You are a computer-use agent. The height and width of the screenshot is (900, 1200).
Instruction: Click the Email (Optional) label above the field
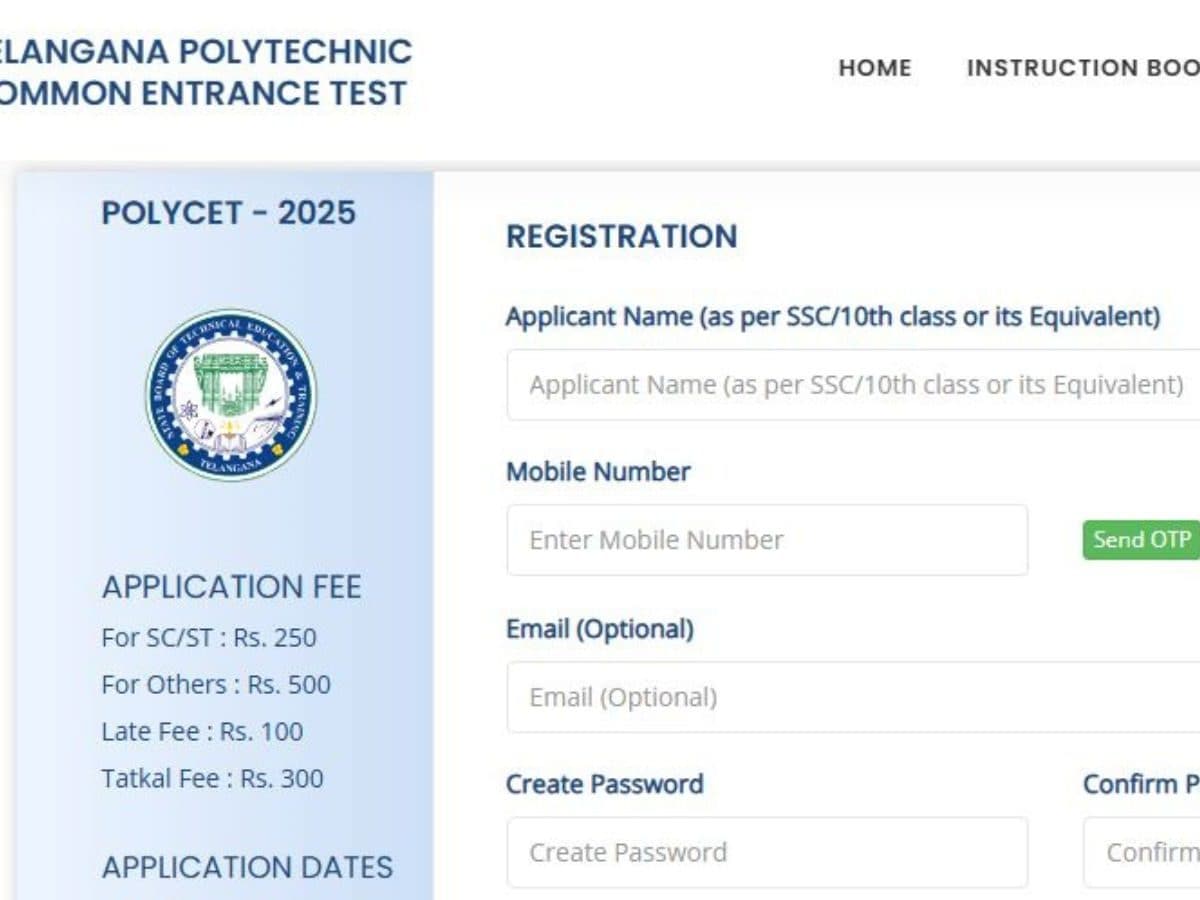(x=600, y=629)
